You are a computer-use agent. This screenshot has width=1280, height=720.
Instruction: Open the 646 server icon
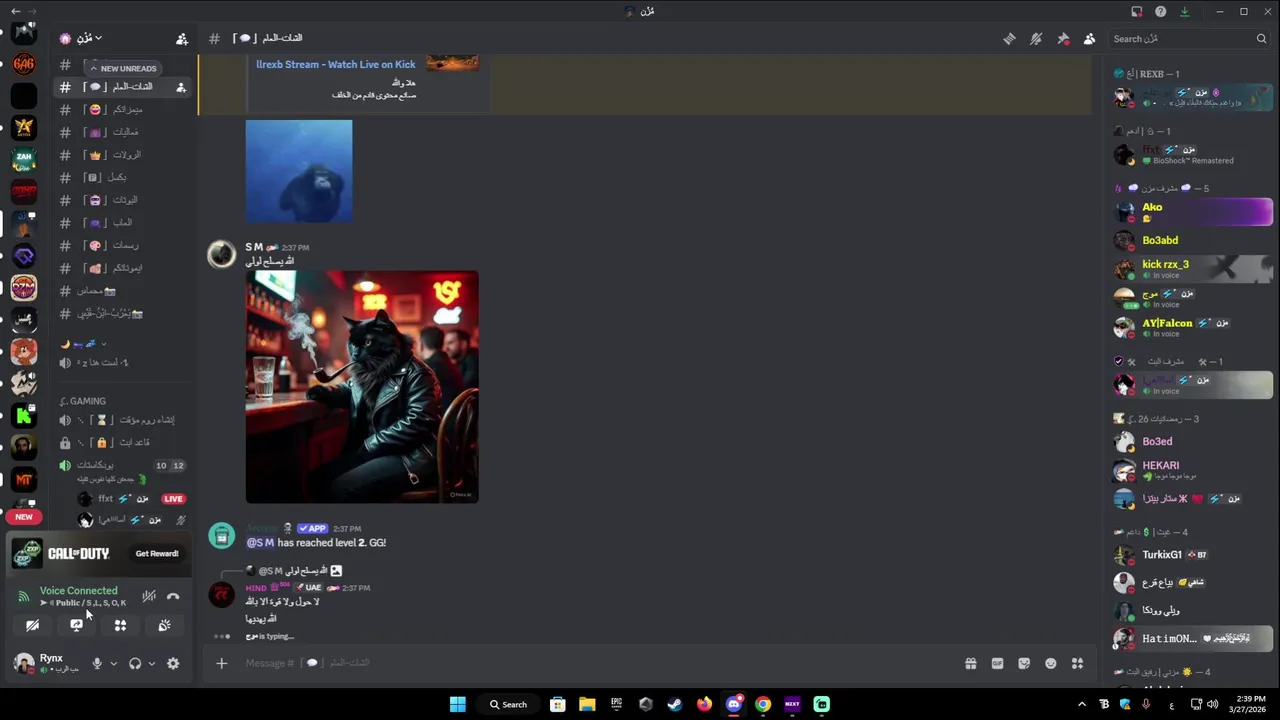click(24, 64)
